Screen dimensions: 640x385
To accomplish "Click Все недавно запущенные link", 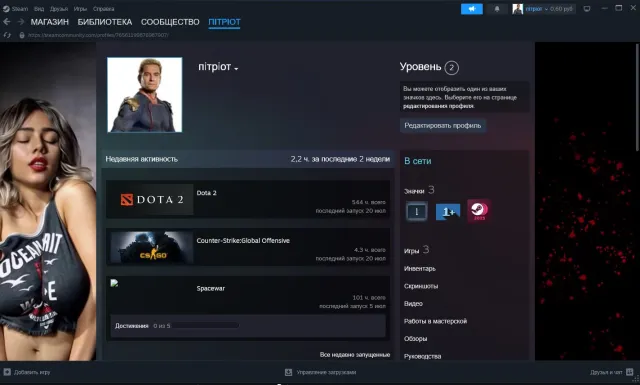I will coord(355,354).
